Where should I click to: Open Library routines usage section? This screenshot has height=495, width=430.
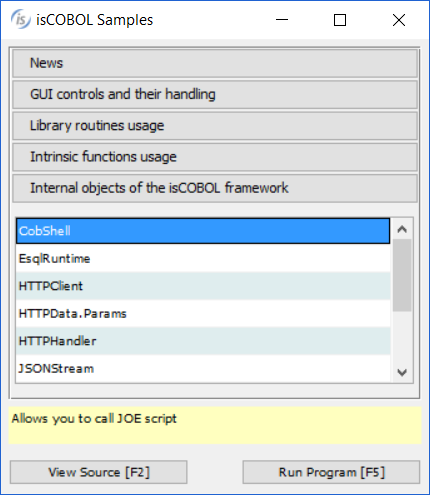click(215, 126)
